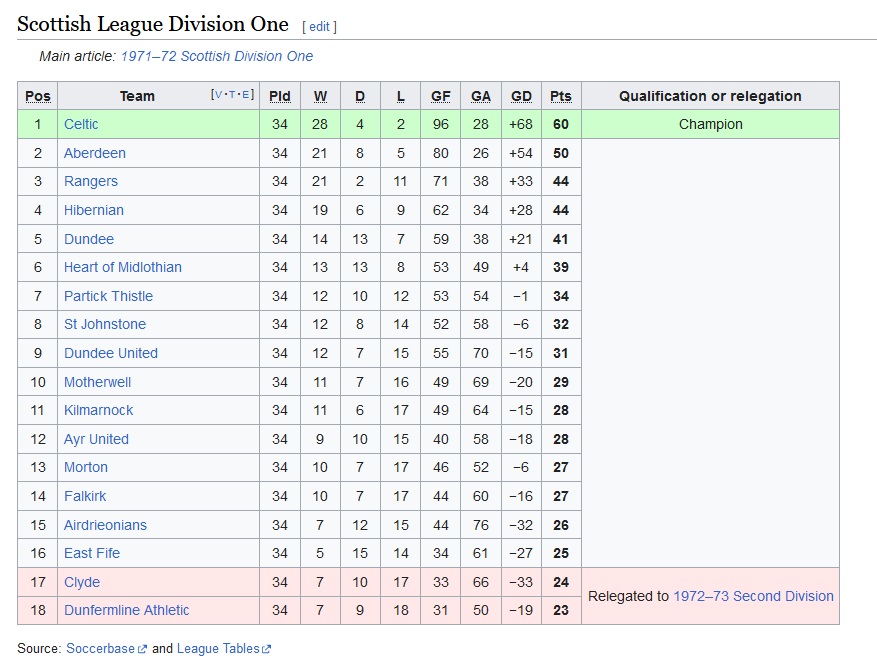Viewport: 877px width, 669px height.
Task: Click the edit link beside the section heading
Action: tap(319, 26)
